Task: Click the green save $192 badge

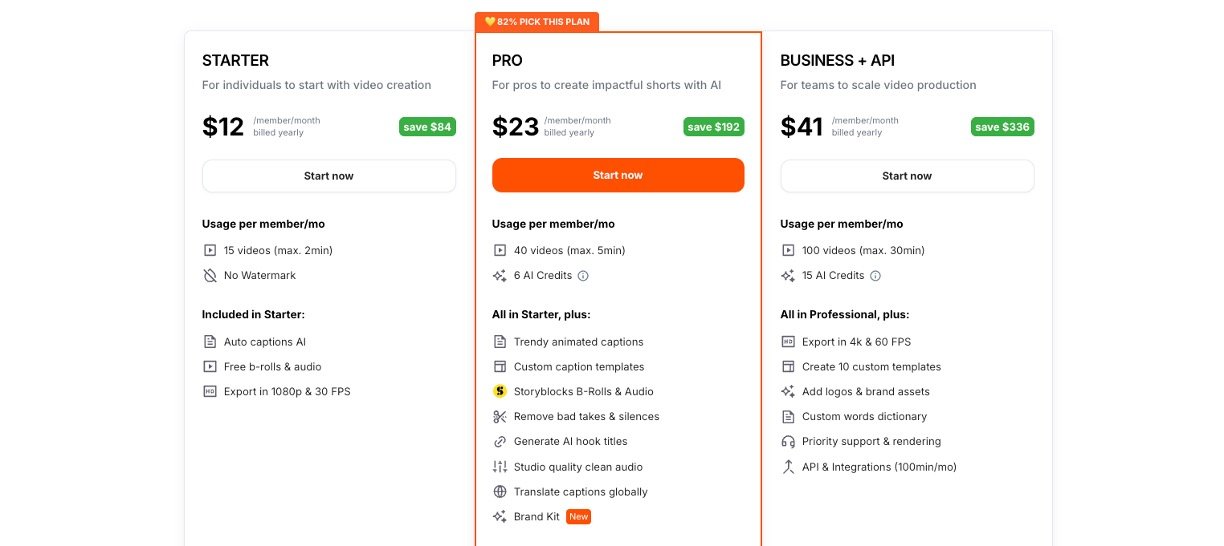Action: tap(714, 127)
